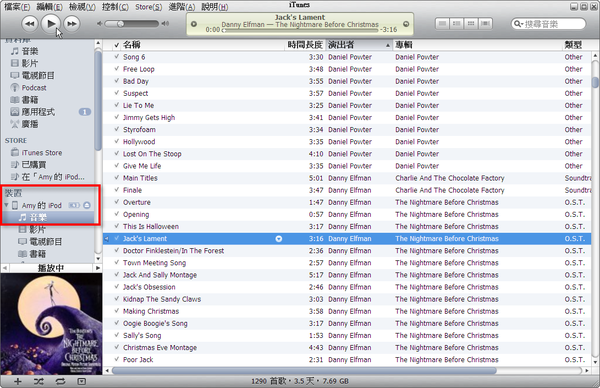600x388 pixels.
Task: Click the add playlist plus button
Action: coord(18,381)
